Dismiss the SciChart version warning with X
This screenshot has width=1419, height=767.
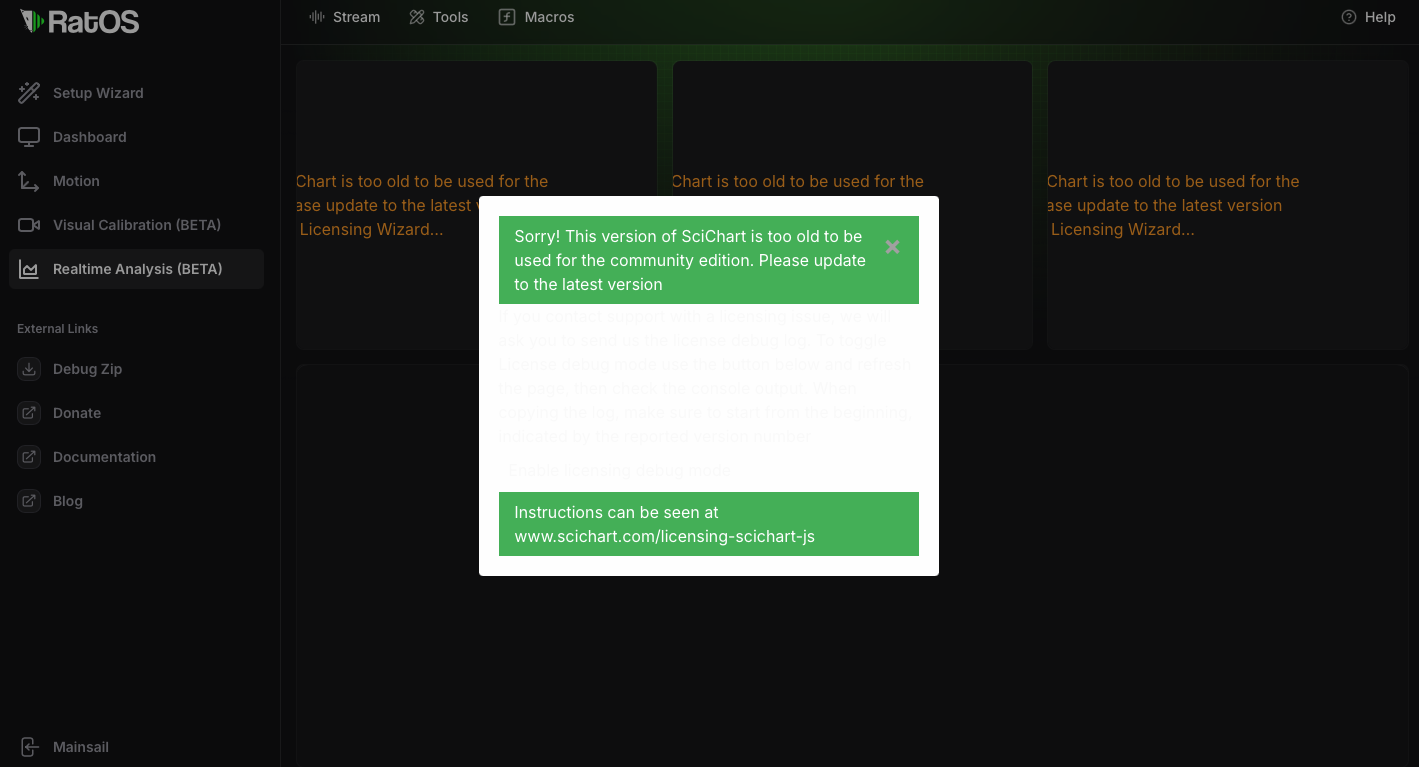pos(893,247)
